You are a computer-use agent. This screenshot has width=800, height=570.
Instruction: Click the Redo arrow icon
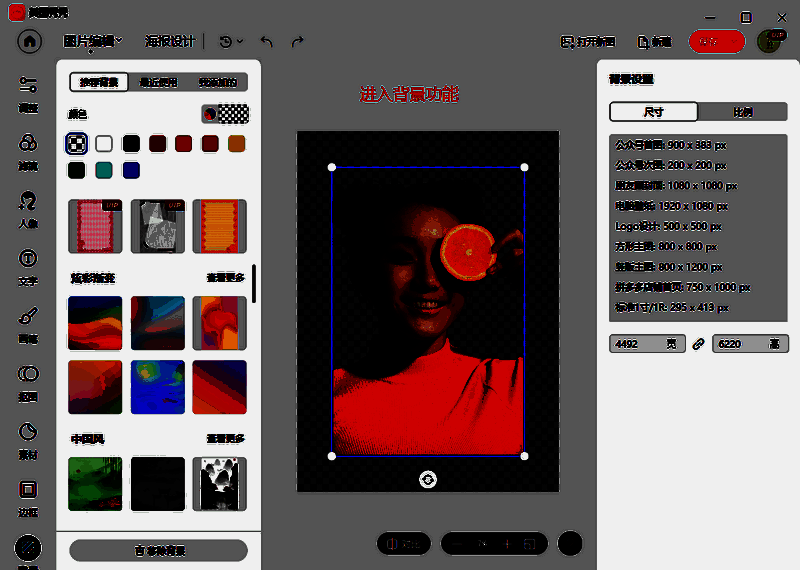coord(297,42)
